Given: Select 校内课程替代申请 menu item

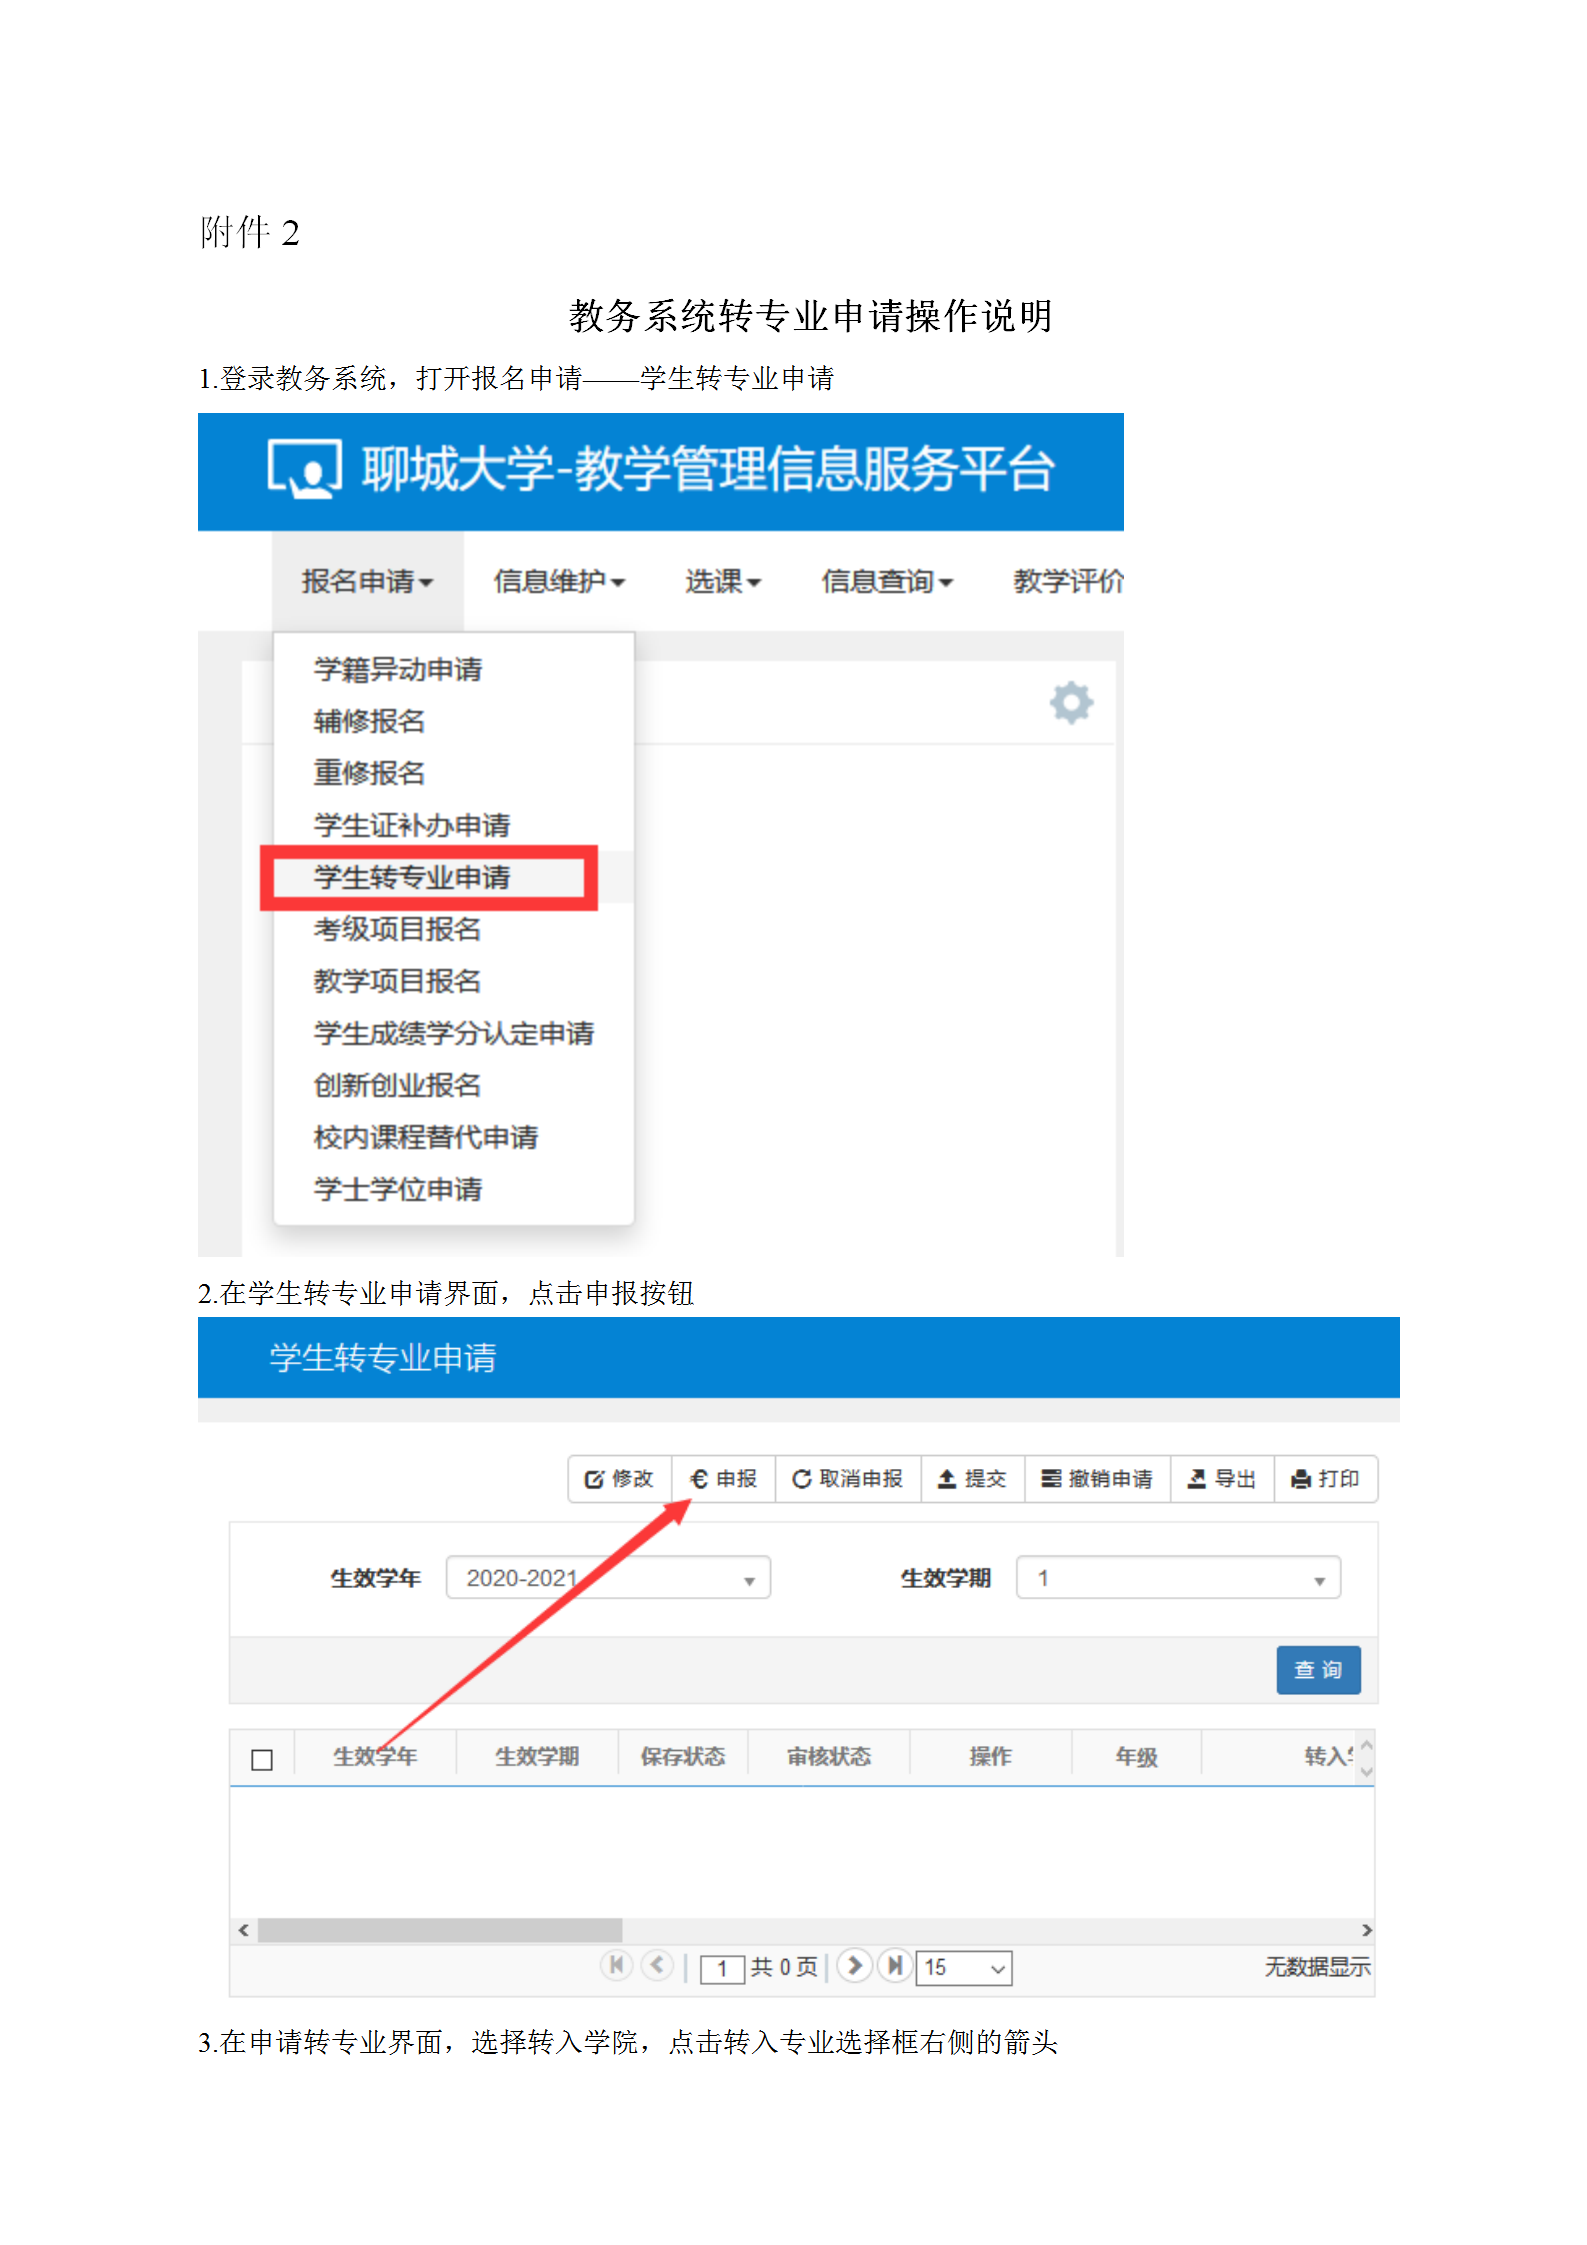Looking at the screenshot, I should click(425, 1137).
